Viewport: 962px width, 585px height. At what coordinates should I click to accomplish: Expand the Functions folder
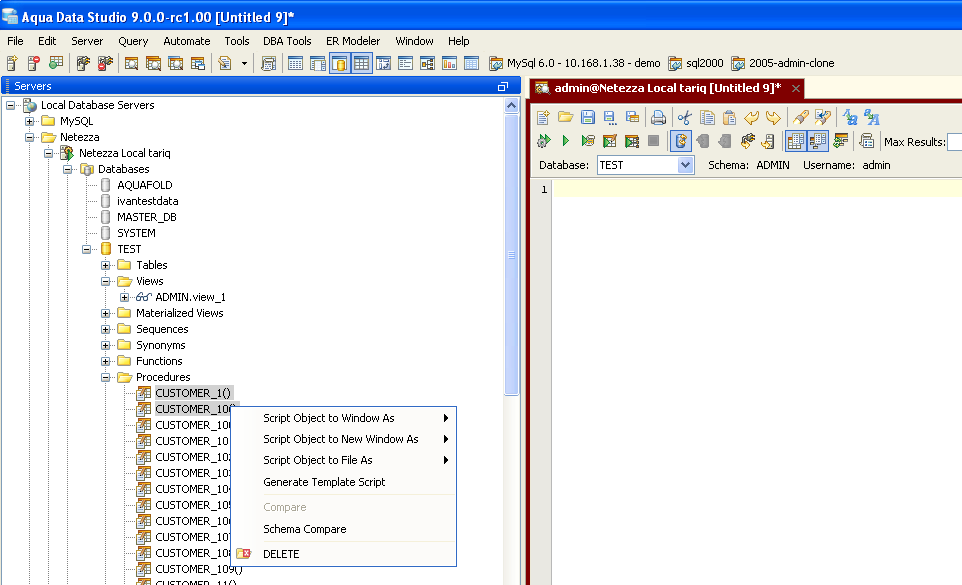click(106, 361)
